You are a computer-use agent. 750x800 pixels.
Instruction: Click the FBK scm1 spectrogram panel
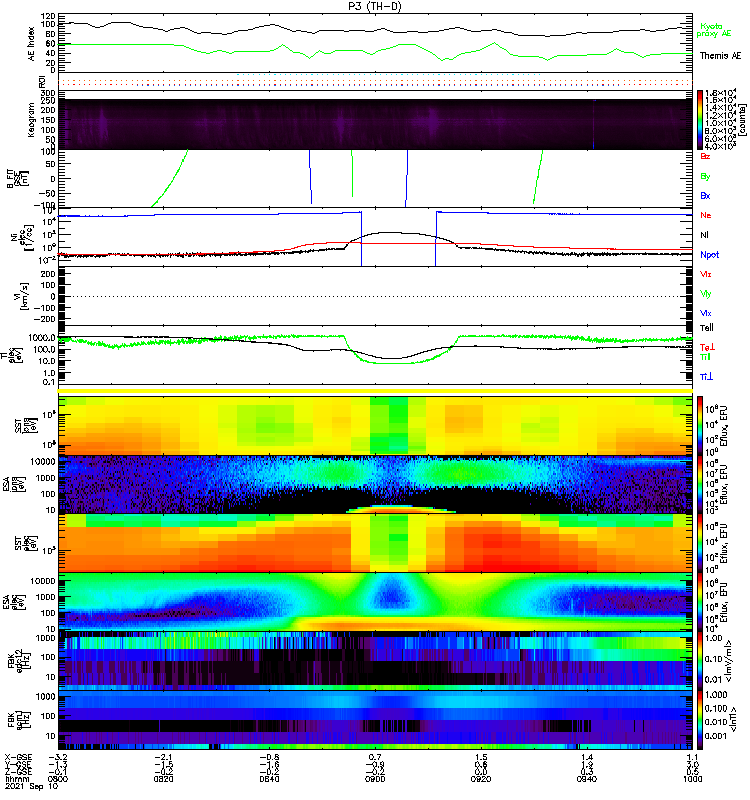coord(375,720)
